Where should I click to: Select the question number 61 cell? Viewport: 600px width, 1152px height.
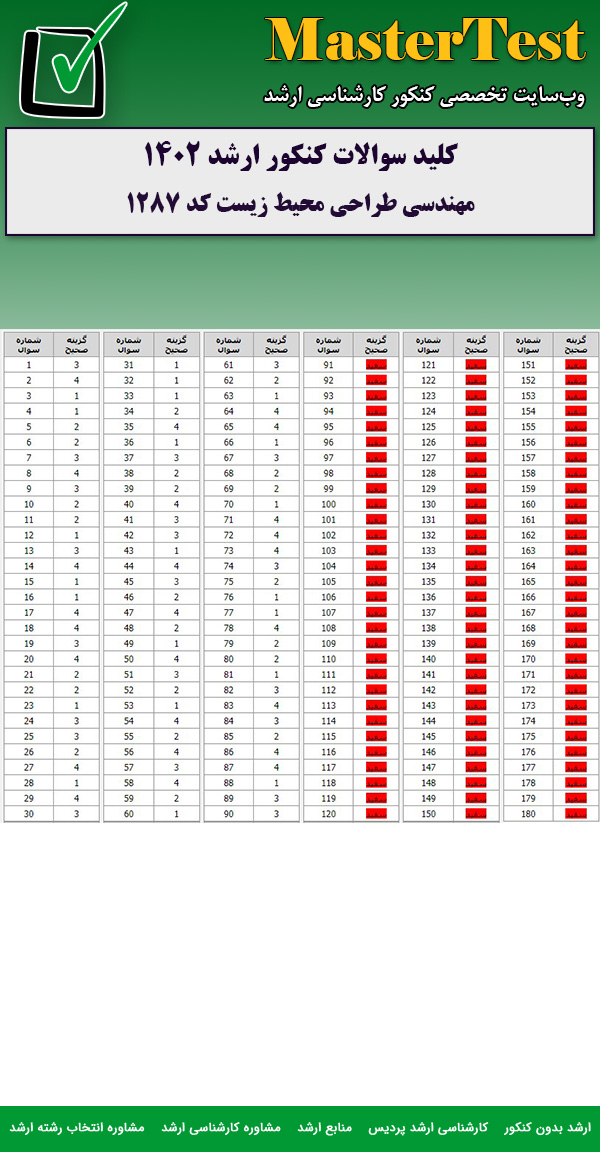[x=229, y=365]
